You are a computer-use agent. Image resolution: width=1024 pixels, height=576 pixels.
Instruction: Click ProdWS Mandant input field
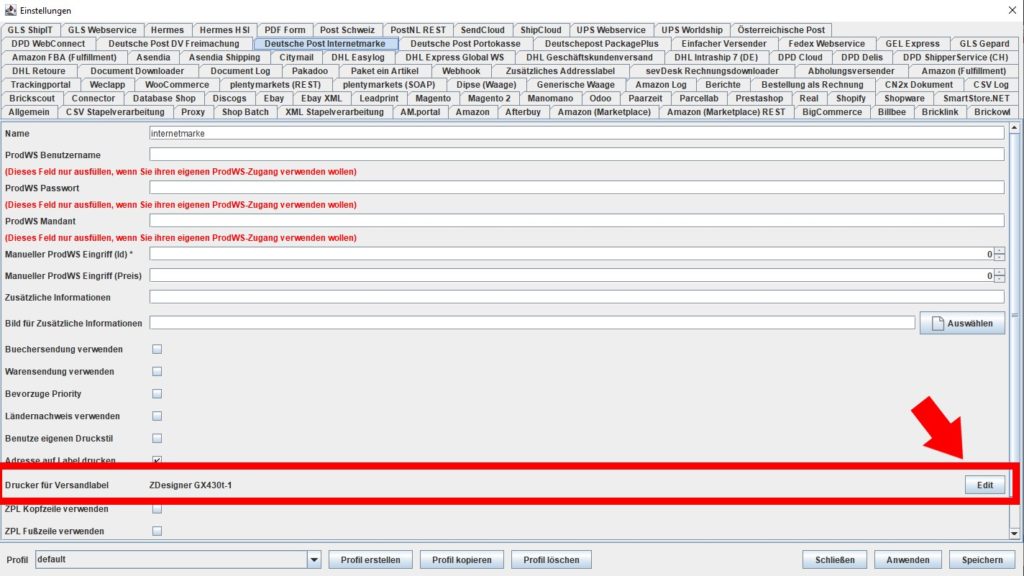pos(577,221)
